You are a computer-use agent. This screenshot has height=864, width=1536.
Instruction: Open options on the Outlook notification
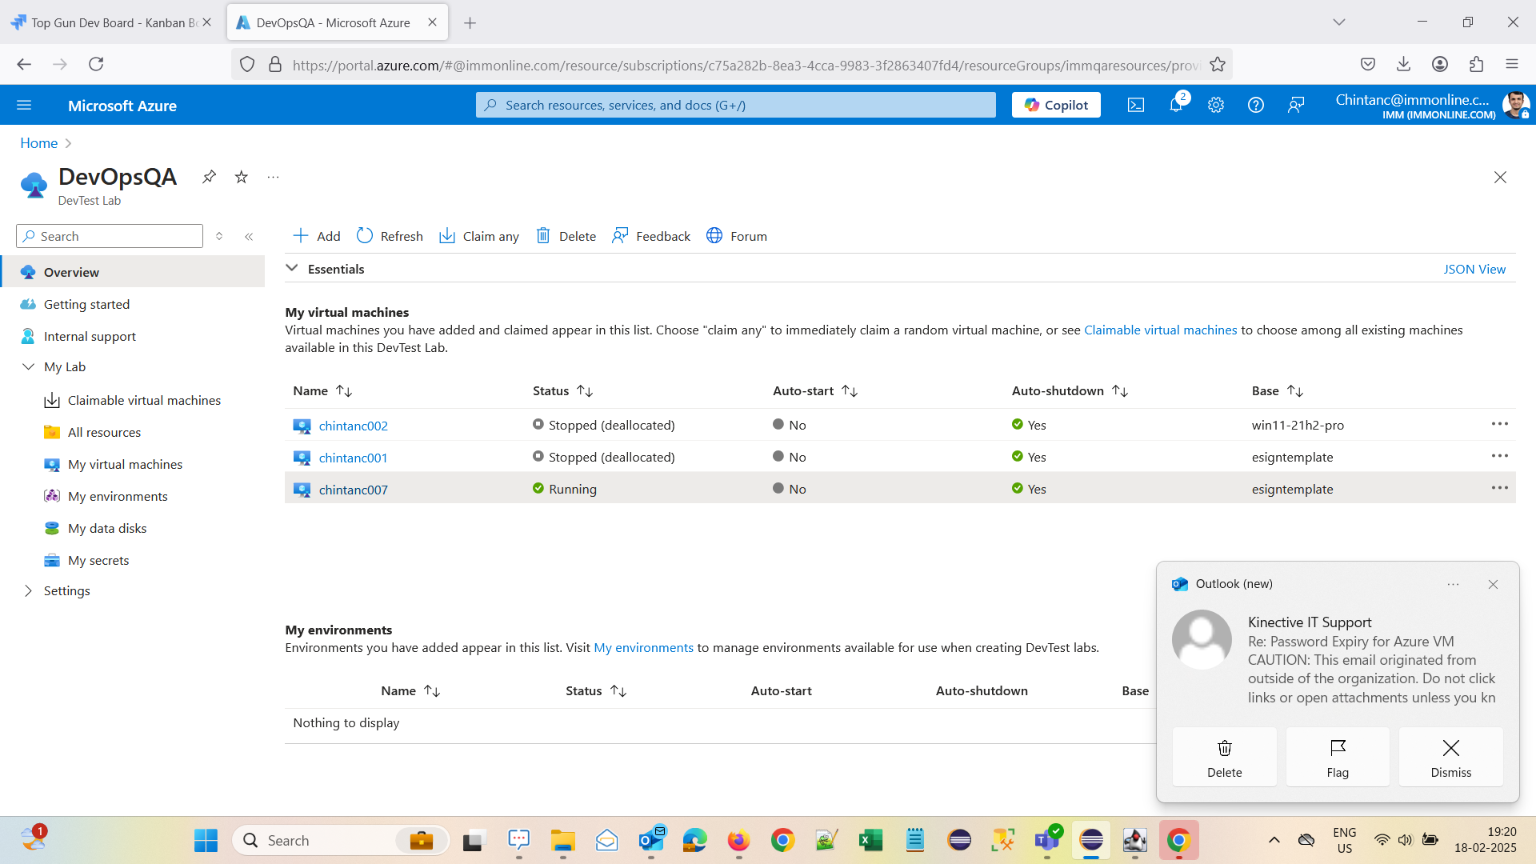coord(1453,584)
